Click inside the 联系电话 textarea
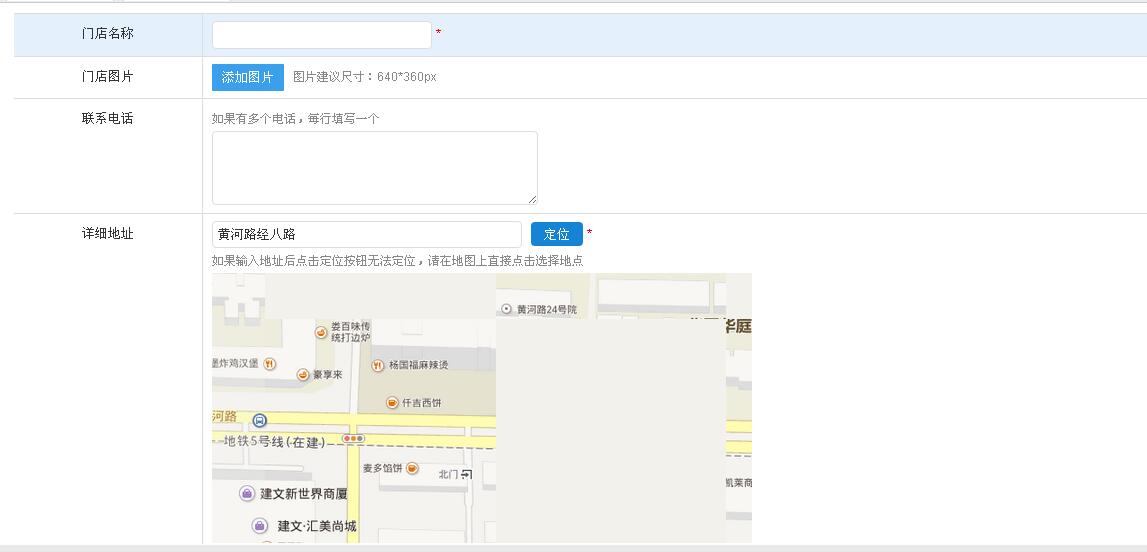Screen dimensions: 1147x552 pos(374,168)
